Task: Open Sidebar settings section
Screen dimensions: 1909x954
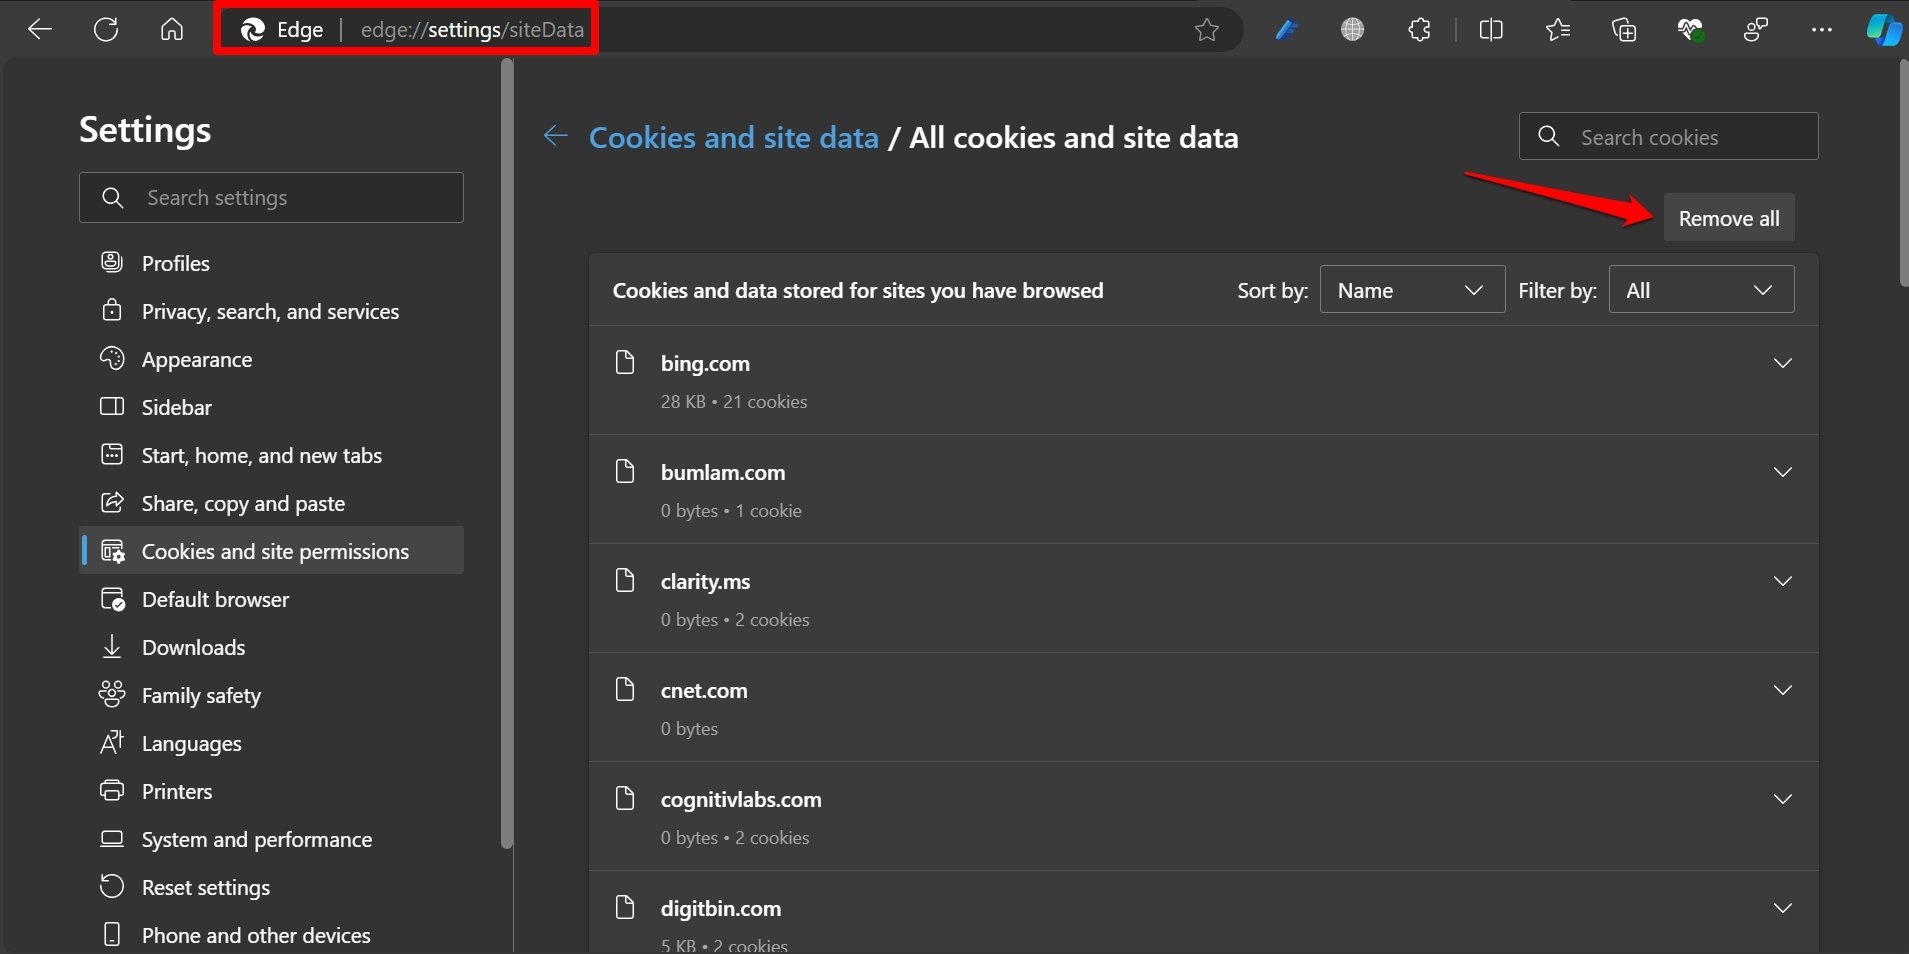Action: click(271, 407)
